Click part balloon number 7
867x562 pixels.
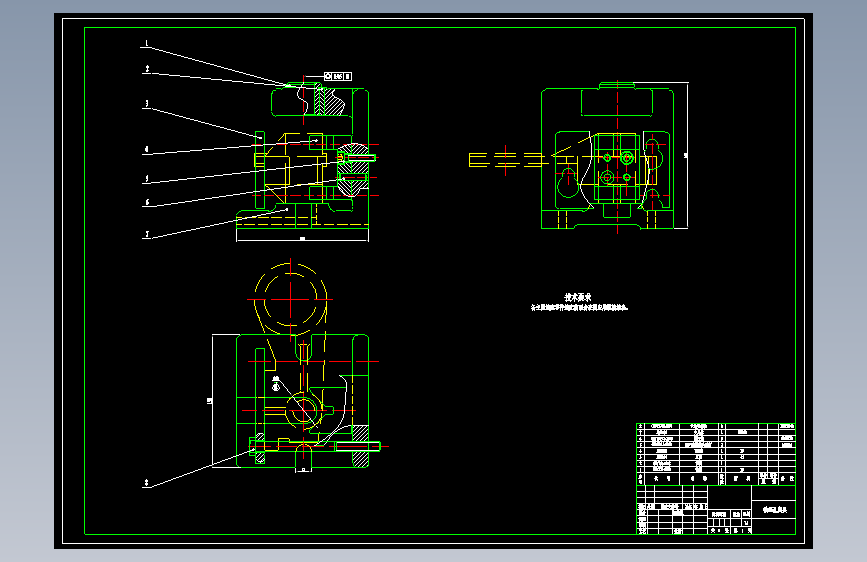[147, 234]
